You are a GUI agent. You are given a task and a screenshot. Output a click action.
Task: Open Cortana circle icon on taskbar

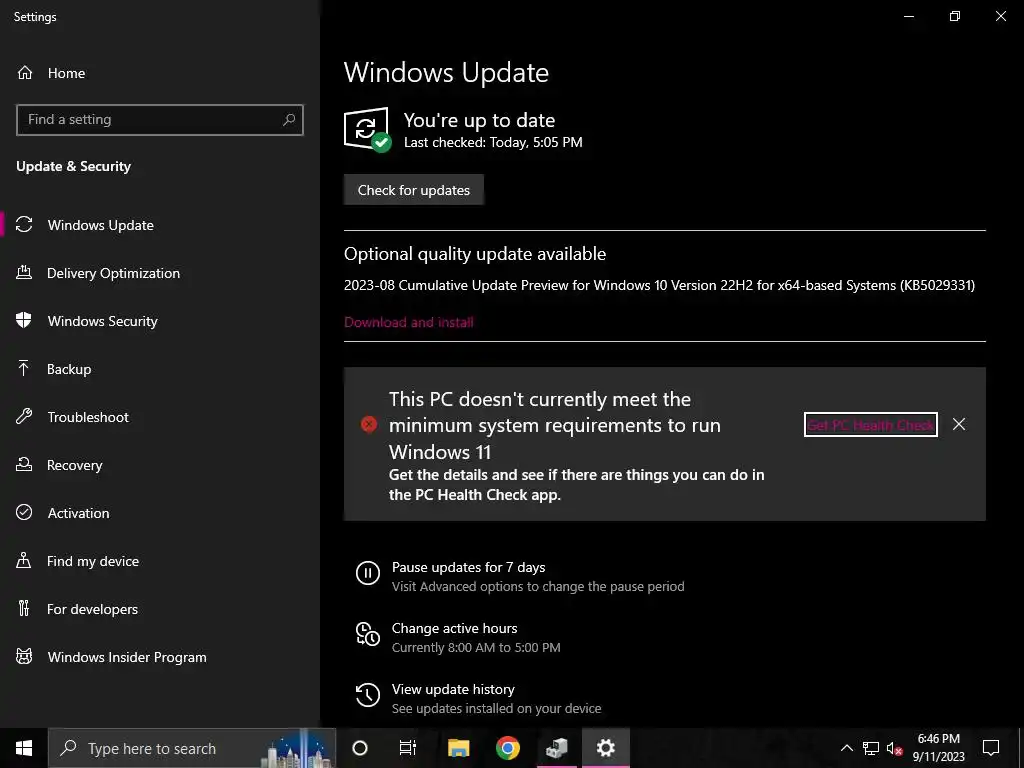click(x=360, y=748)
